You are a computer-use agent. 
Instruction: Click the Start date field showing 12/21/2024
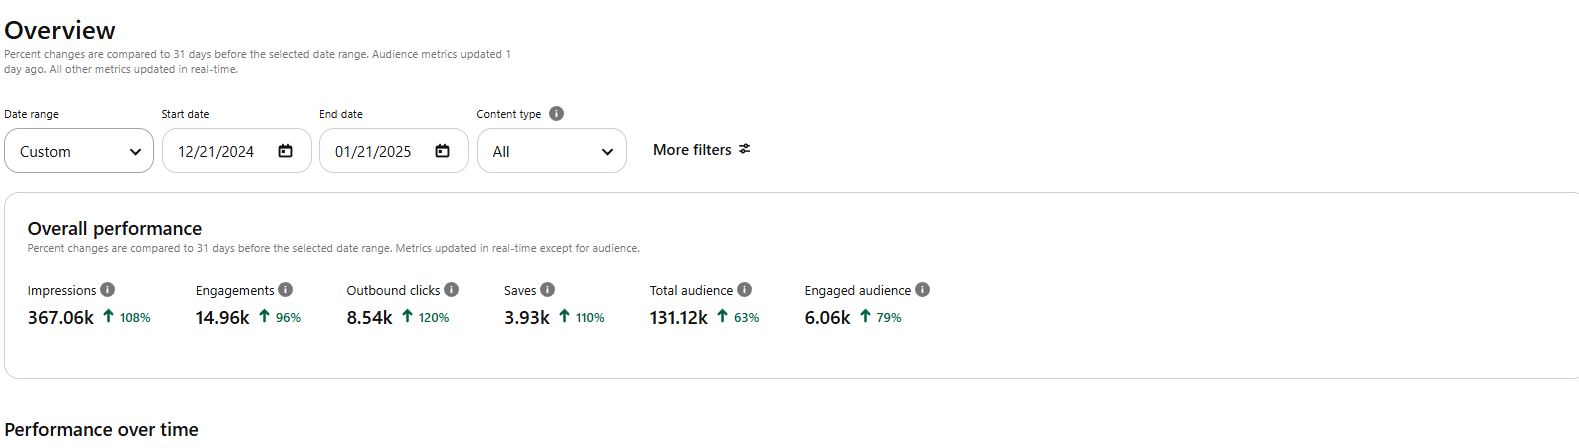coord(216,151)
